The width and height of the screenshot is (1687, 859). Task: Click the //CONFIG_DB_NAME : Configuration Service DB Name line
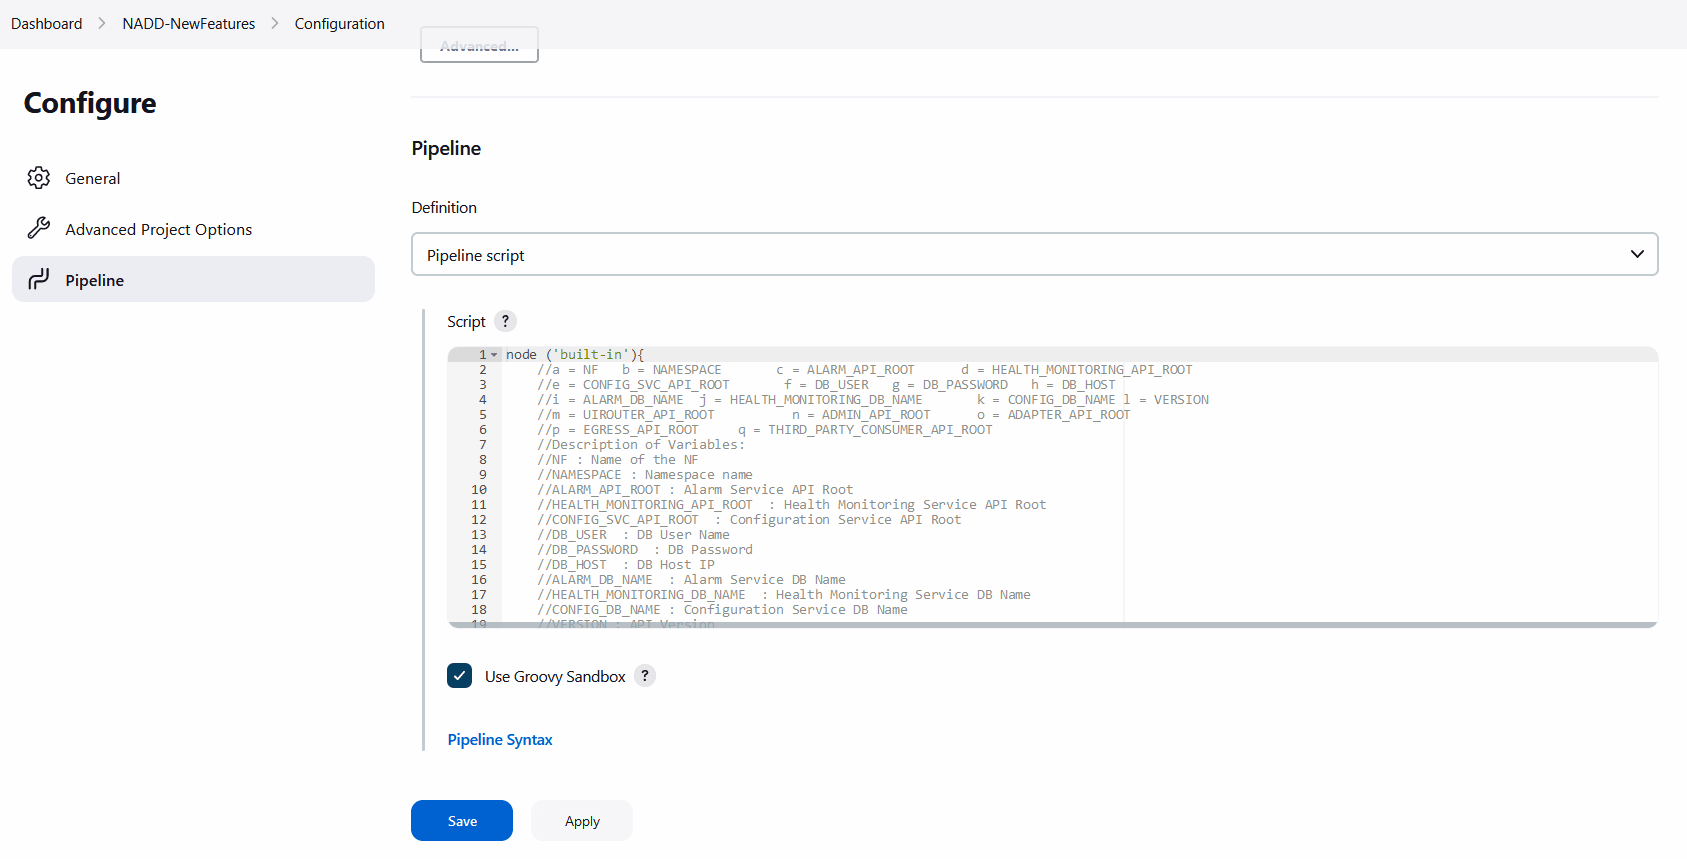722,610
